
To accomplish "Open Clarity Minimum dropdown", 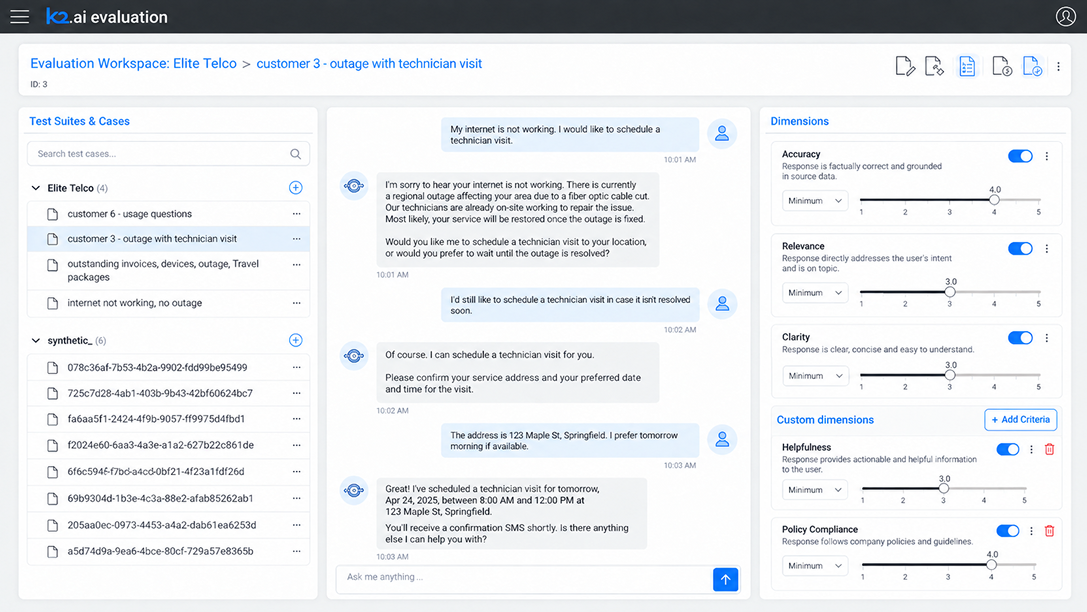I will click(x=815, y=376).
